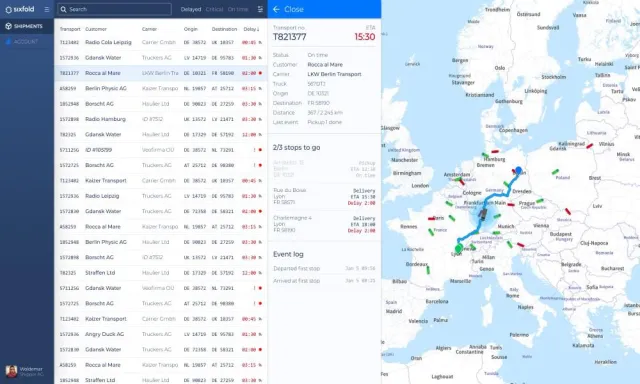The width and height of the screenshot is (640, 384).
Task: Open Woldemar user avatar
Action: (x=11, y=371)
